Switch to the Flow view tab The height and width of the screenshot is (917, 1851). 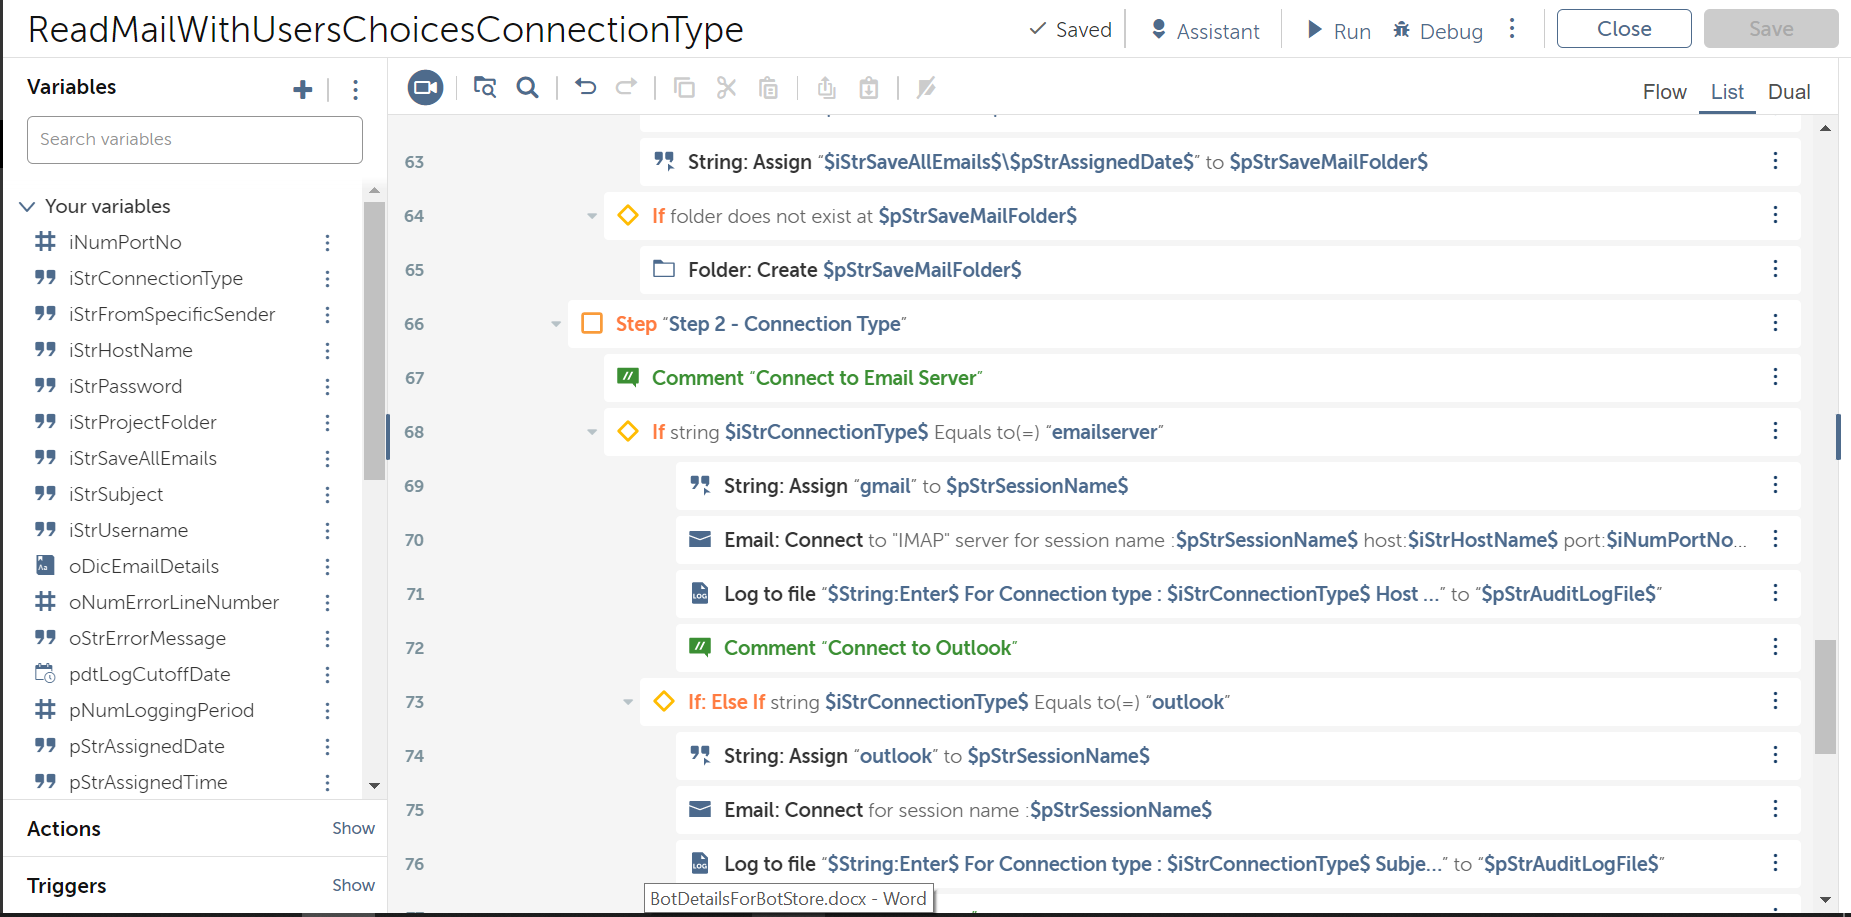(1664, 92)
